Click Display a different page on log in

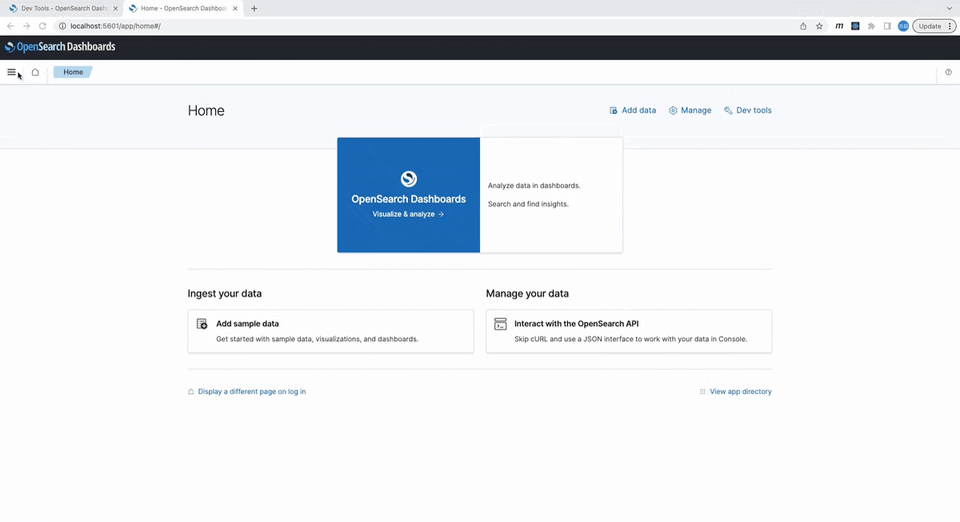point(252,392)
